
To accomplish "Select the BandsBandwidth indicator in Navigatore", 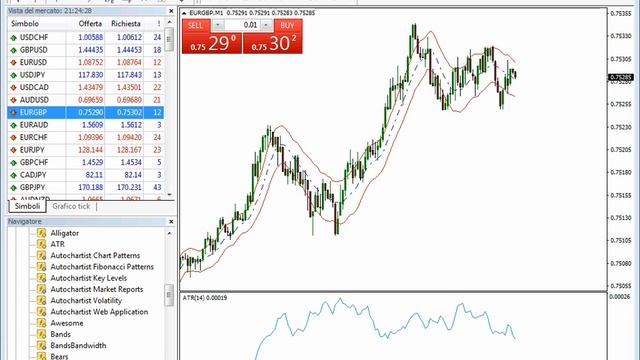I will point(78,345).
